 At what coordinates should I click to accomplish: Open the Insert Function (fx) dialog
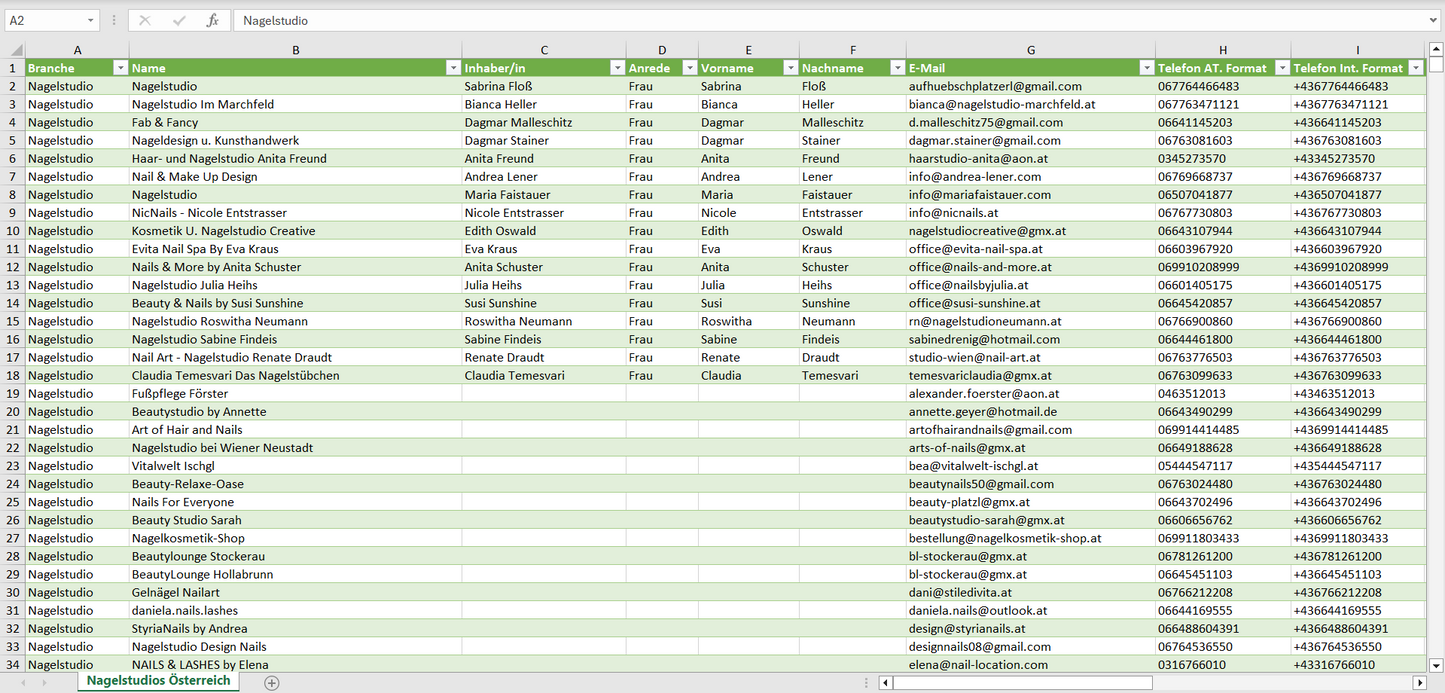point(212,20)
